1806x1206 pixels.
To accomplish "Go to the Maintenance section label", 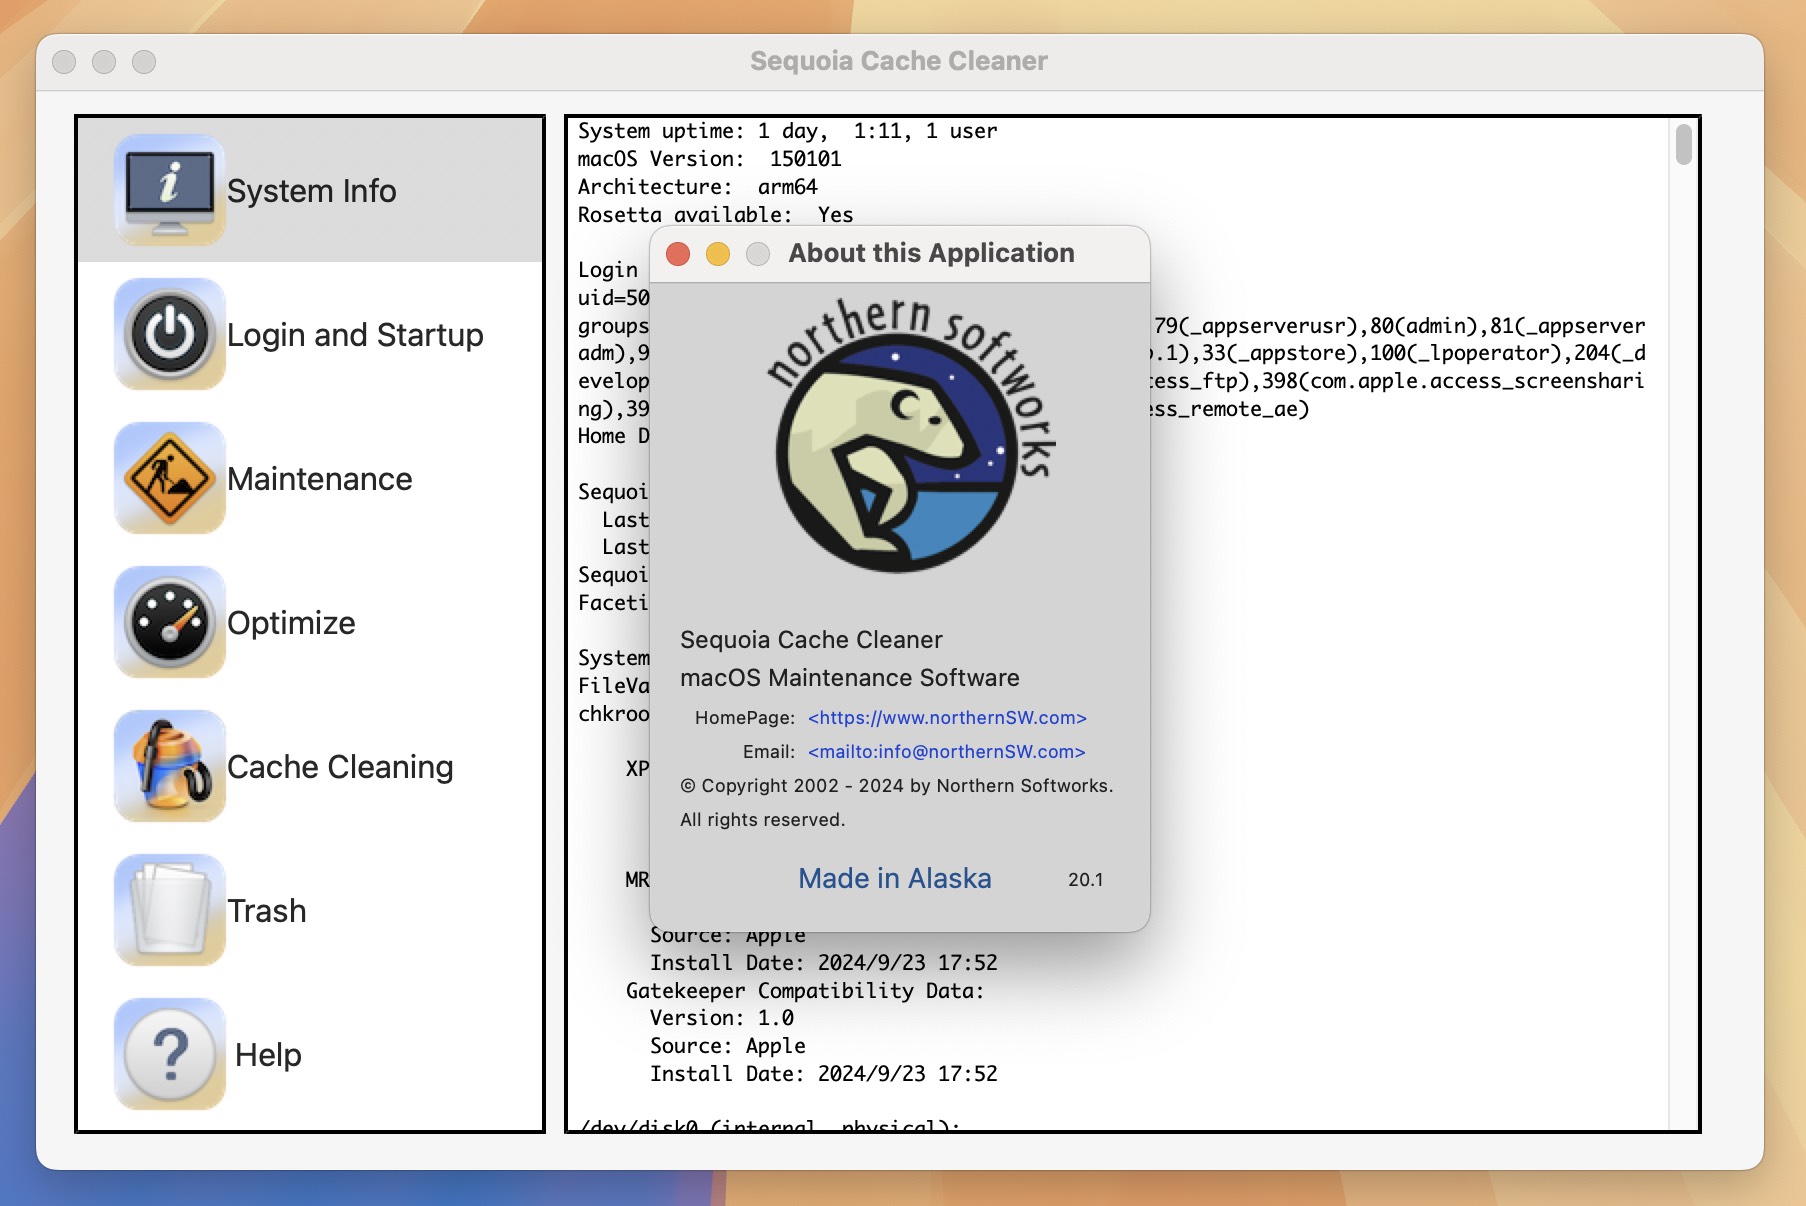I will (319, 479).
